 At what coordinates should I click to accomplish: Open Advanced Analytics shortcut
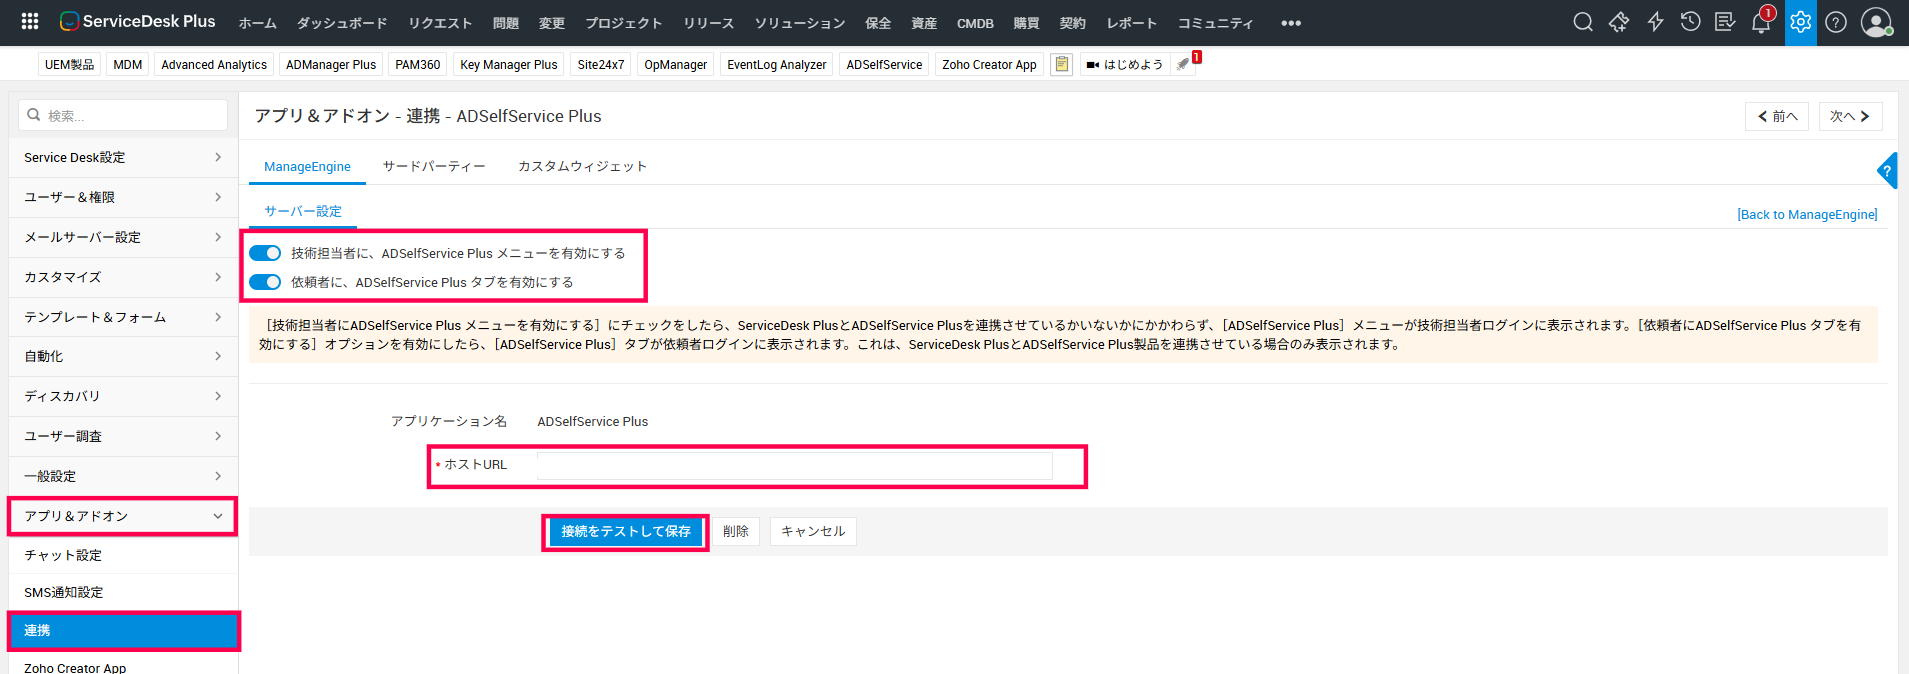pos(214,64)
